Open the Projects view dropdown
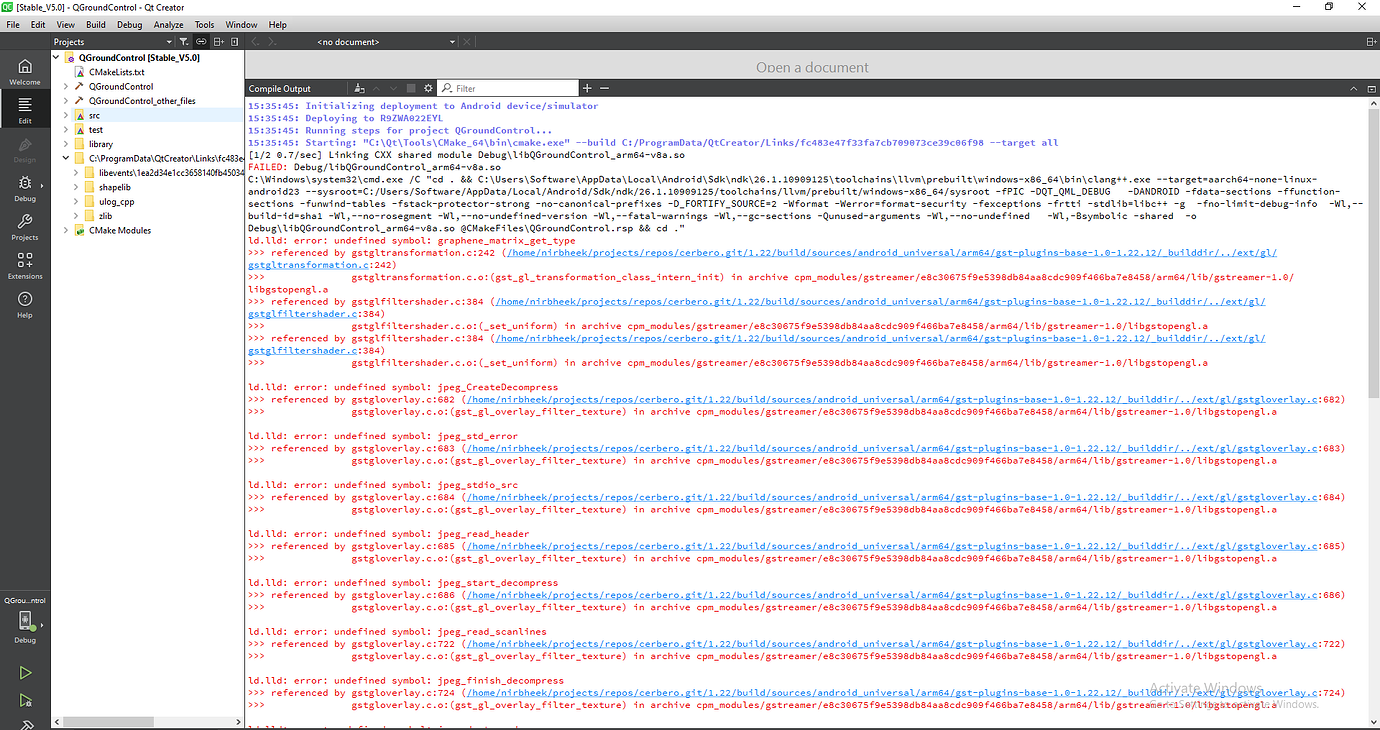The image size is (1380, 730). click(x=114, y=42)
